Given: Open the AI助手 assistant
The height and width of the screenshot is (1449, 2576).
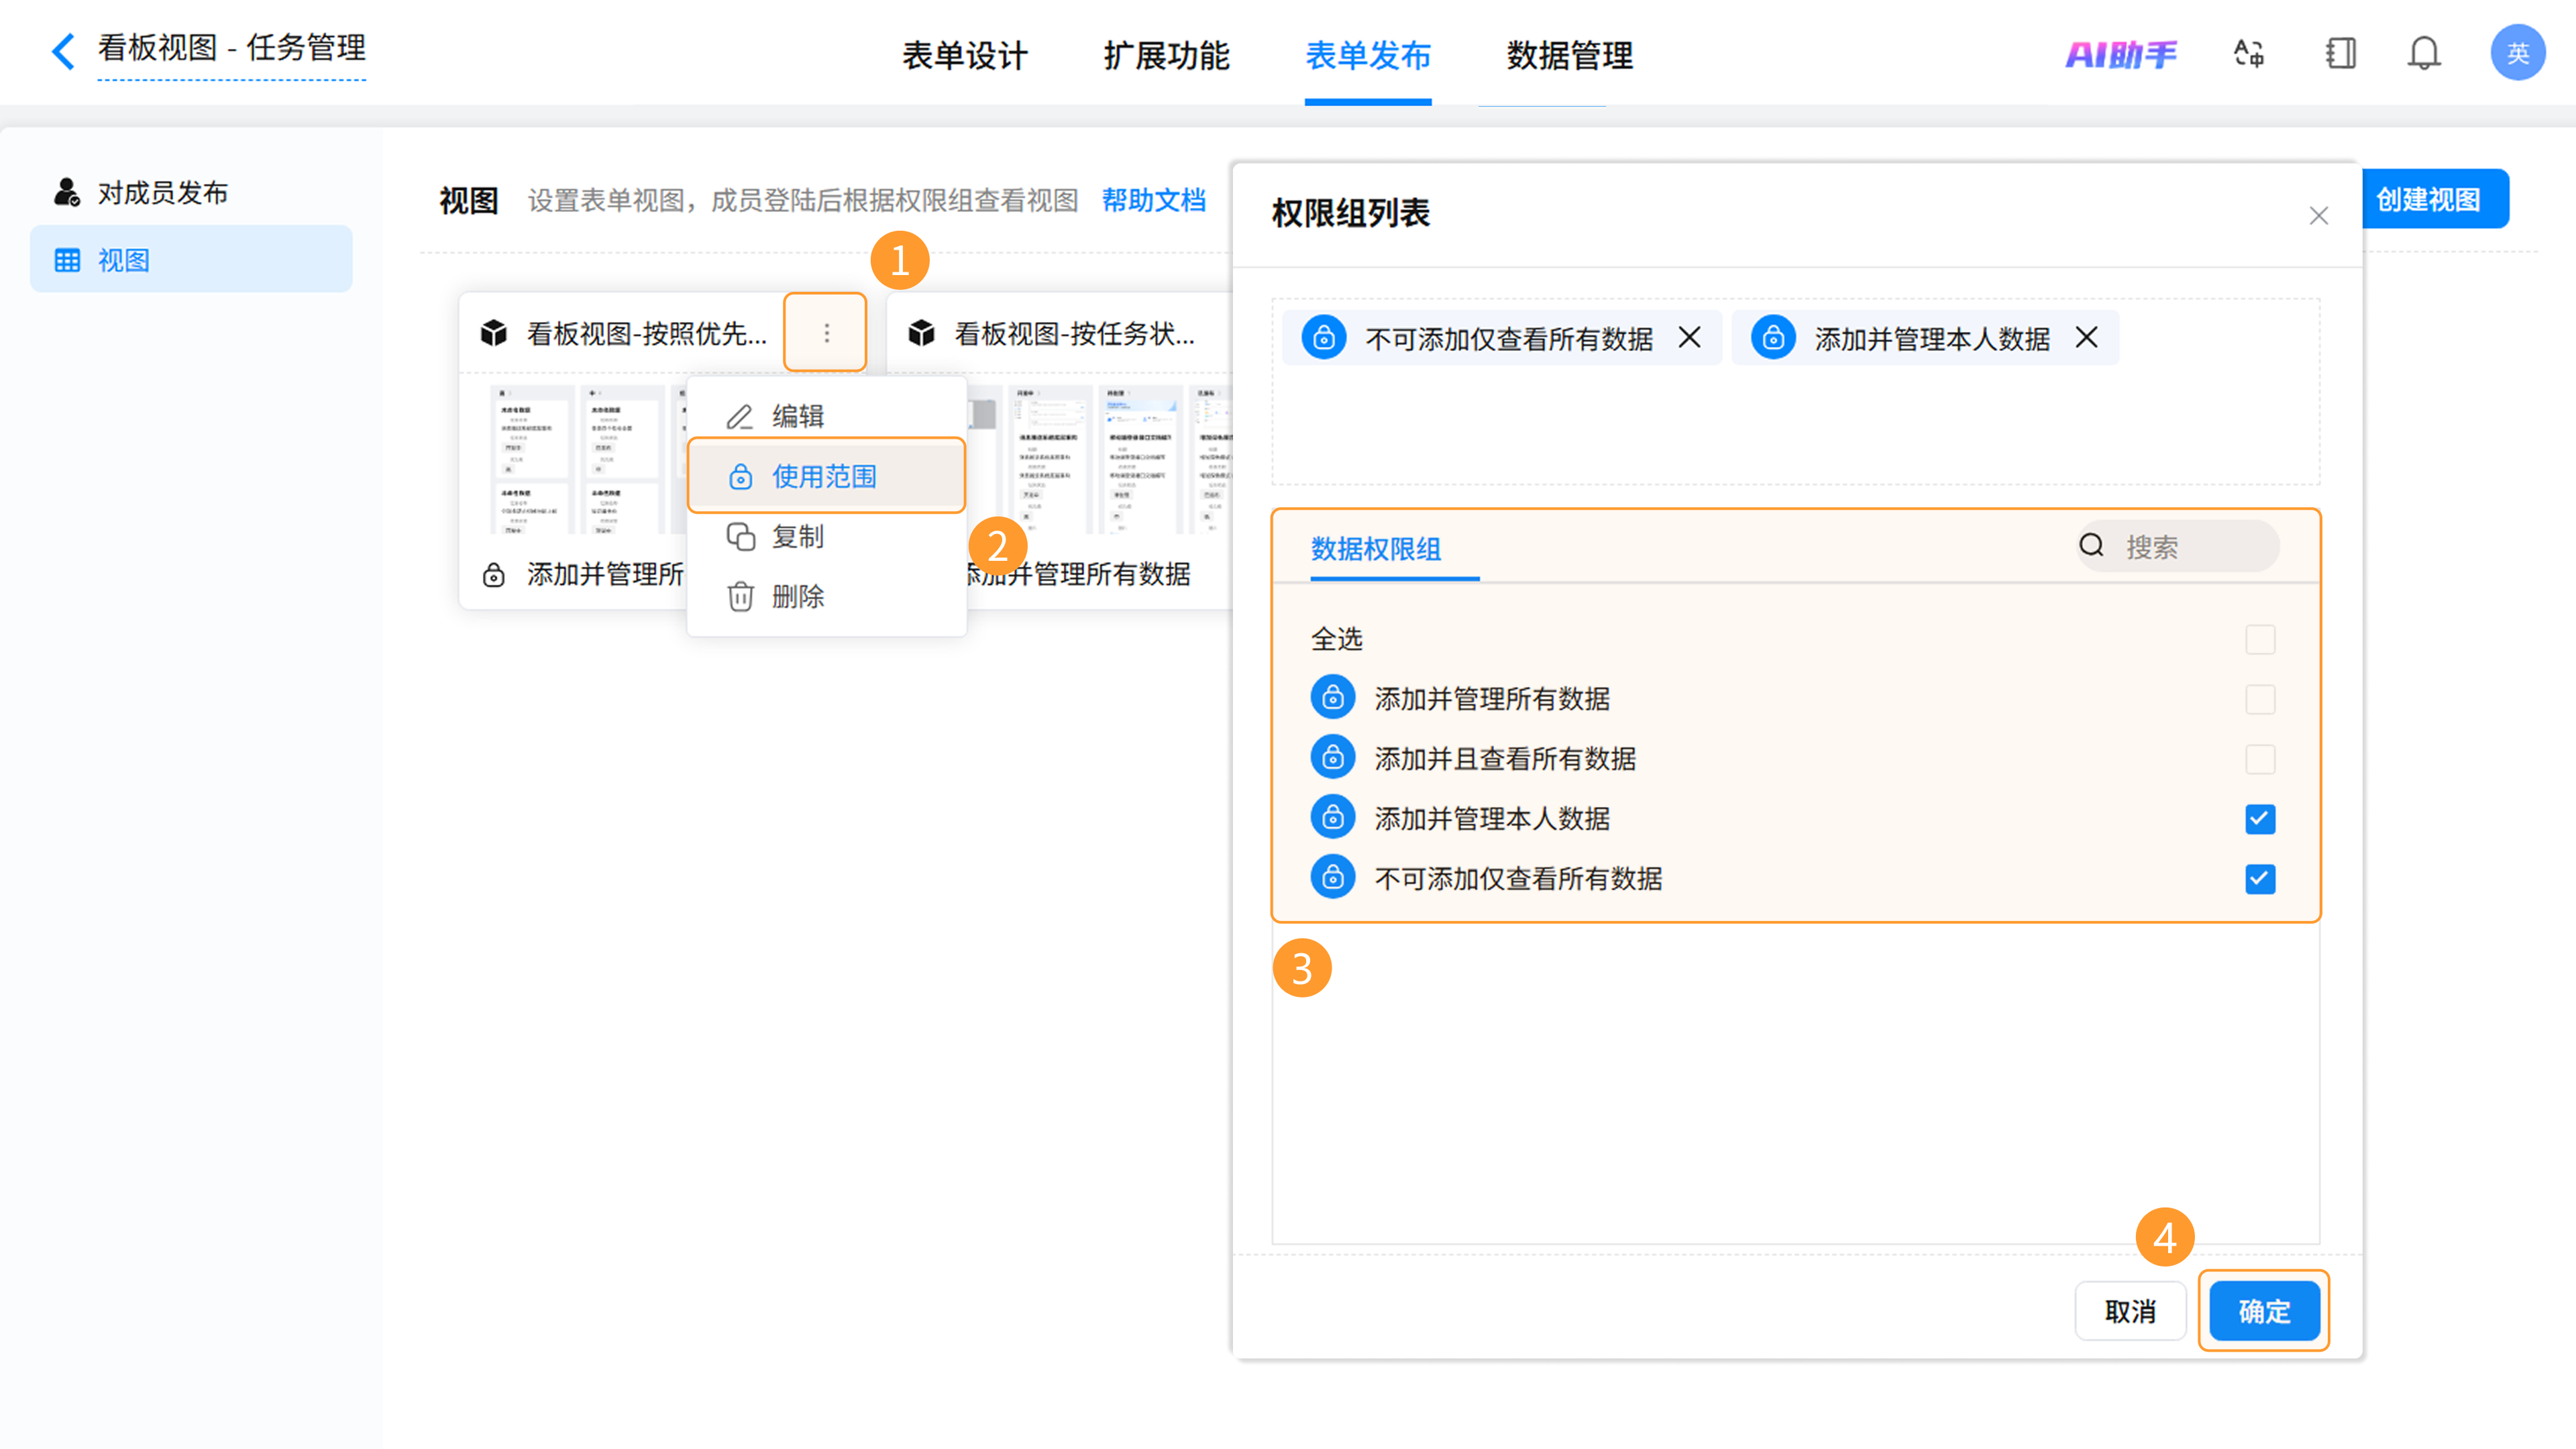Looking at the screenshot, I should (2120, 54).
